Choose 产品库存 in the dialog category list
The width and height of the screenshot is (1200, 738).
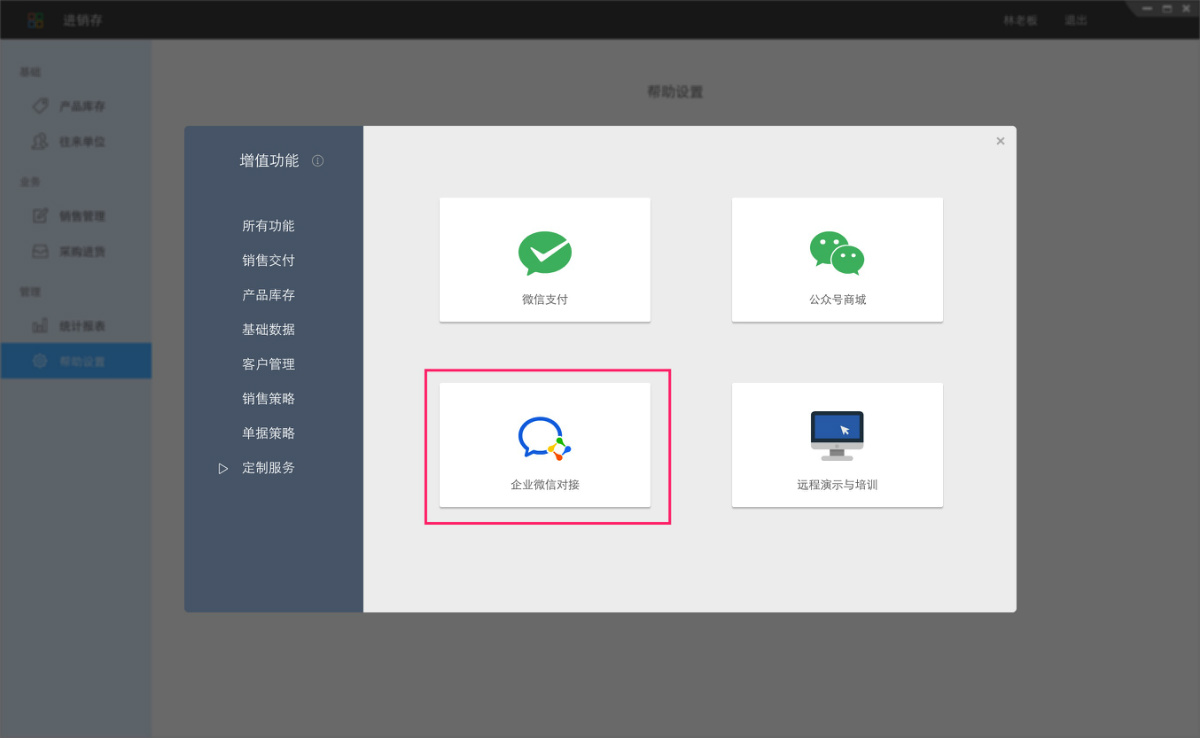click(268, 295)
